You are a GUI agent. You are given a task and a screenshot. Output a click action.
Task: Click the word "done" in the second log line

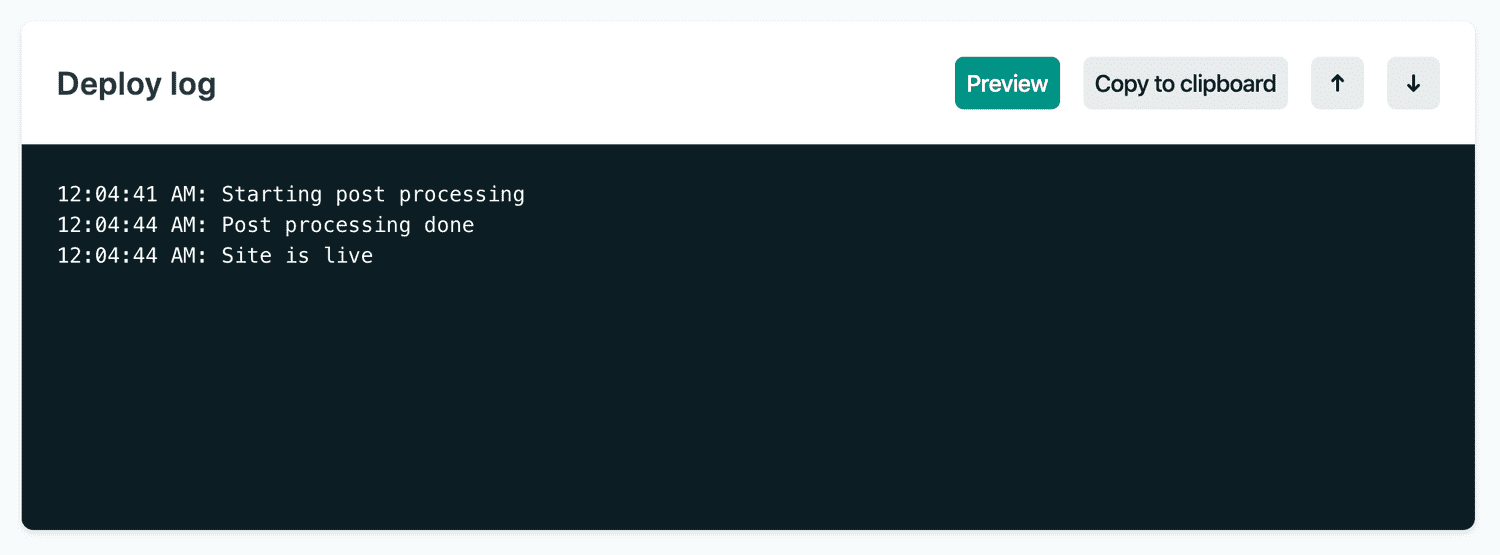pos(449,225)
